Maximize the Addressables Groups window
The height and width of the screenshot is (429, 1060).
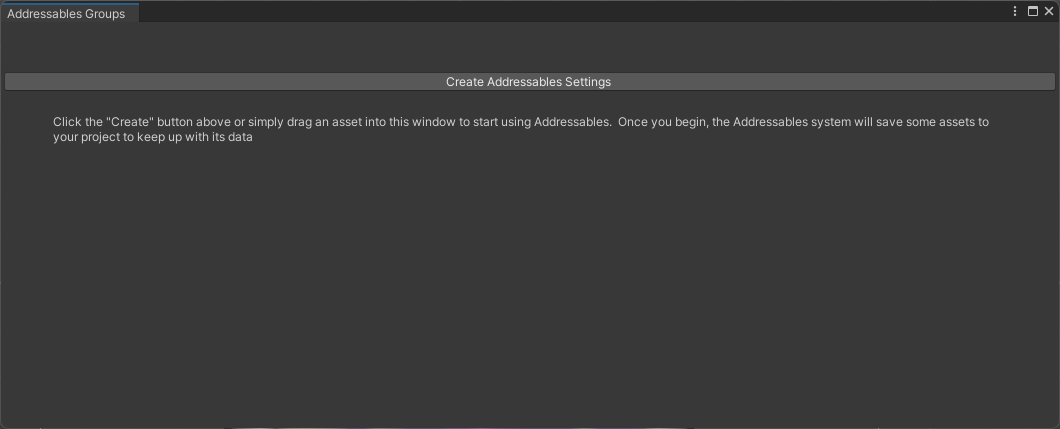tap(1033, 12)
